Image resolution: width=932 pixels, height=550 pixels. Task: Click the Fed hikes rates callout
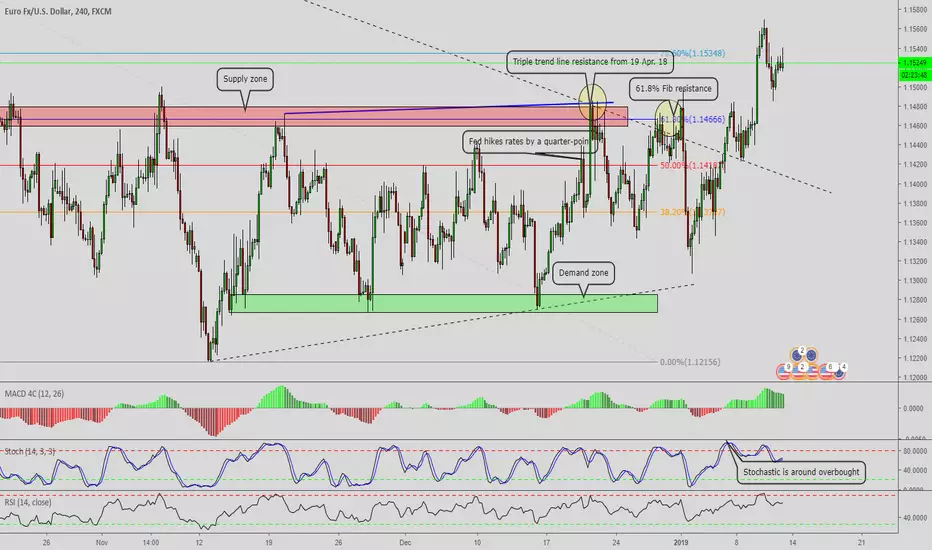point(530,142)
